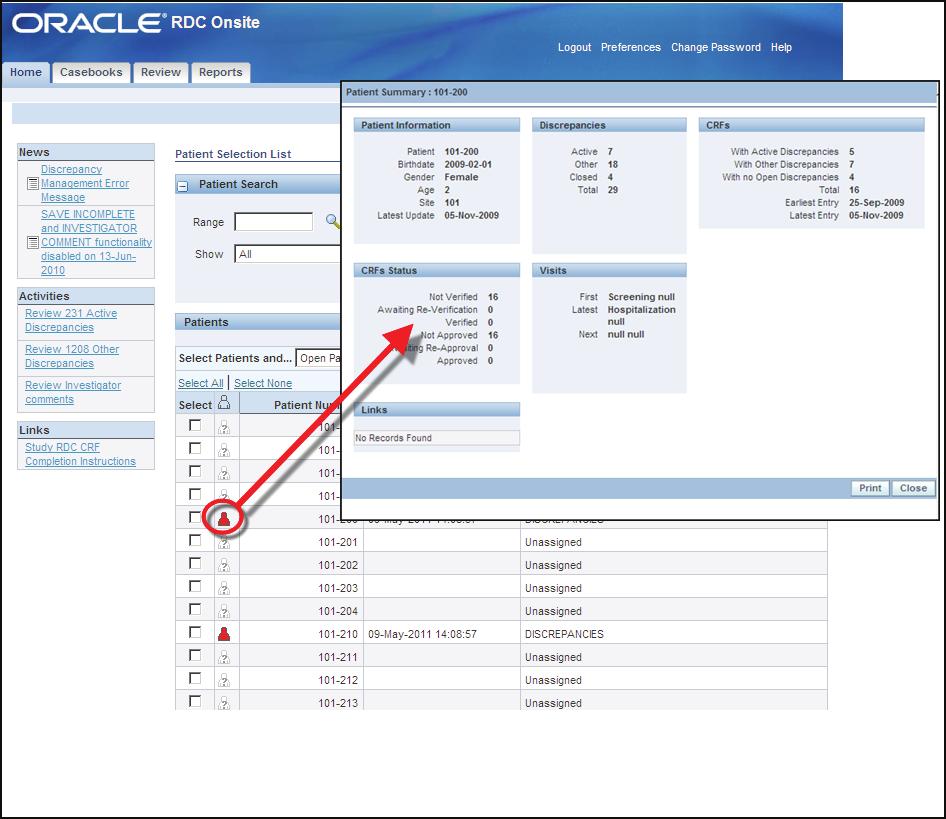The image size is (946, 819).
Task: Open the Reports tab
Action: pos(220,72)
